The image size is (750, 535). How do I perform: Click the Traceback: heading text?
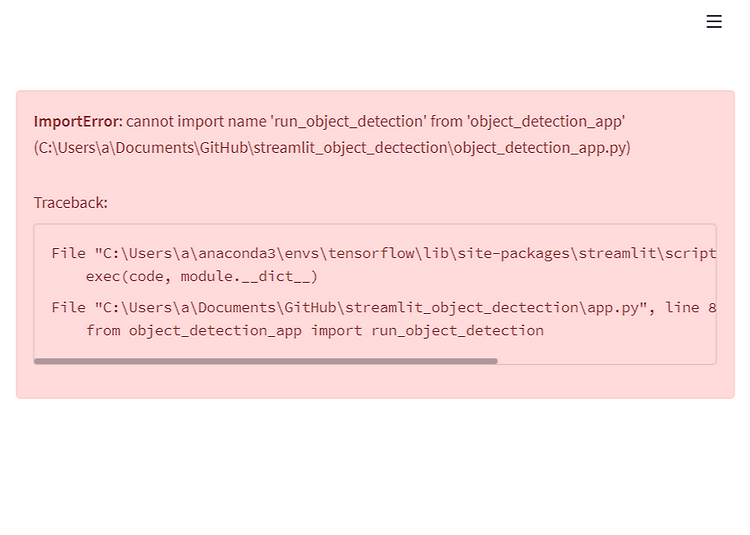[x=71, y=203]
